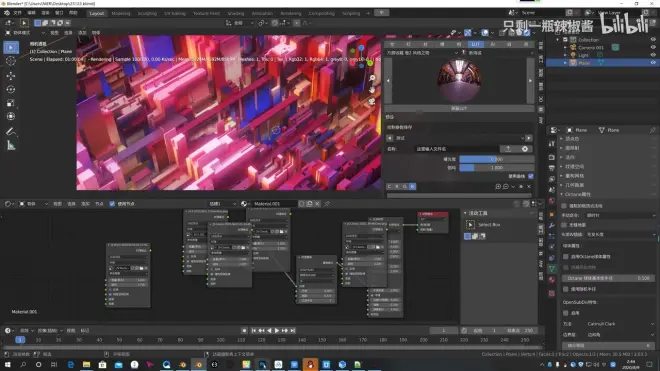Click the LUT preview sphere thumbnail
This screenshot has width=660, height=371.
tap(459, 80)
